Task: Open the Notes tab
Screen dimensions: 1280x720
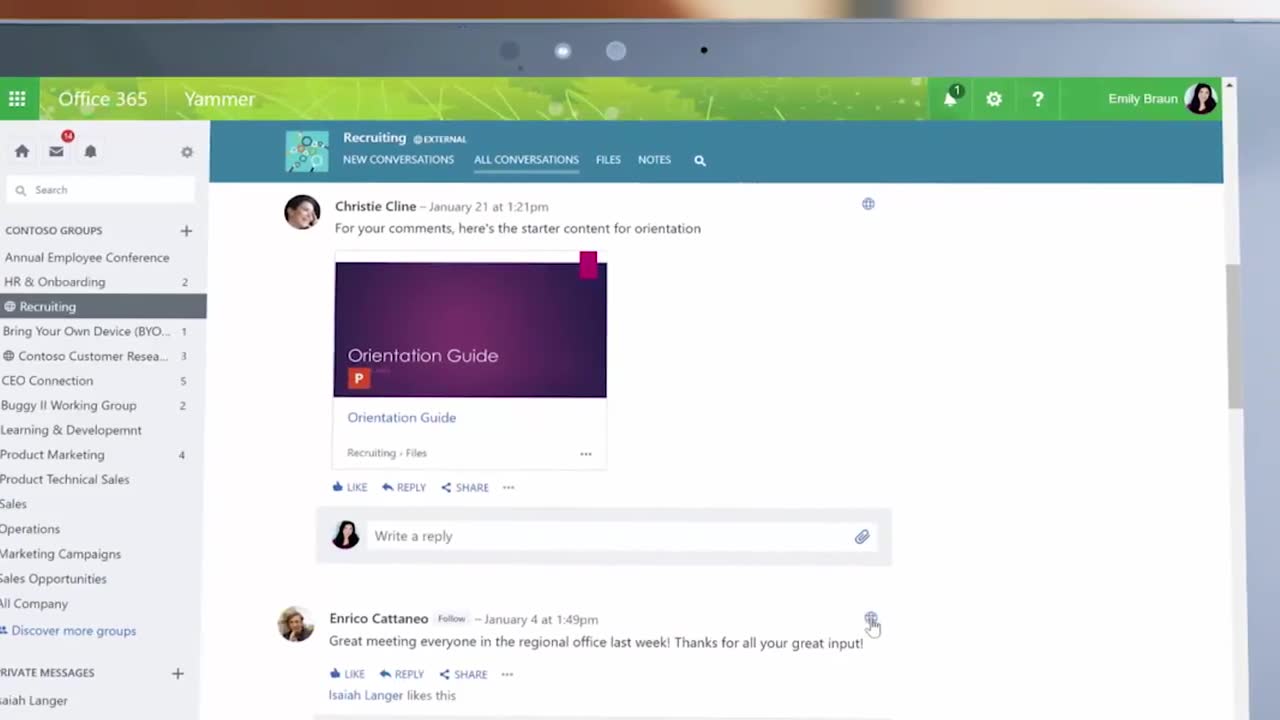Action: (654, 160)
